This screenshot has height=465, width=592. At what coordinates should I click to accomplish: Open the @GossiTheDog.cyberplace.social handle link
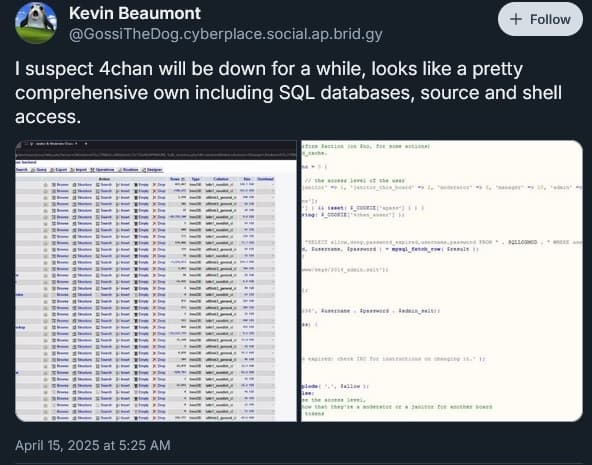click(226, 34)
